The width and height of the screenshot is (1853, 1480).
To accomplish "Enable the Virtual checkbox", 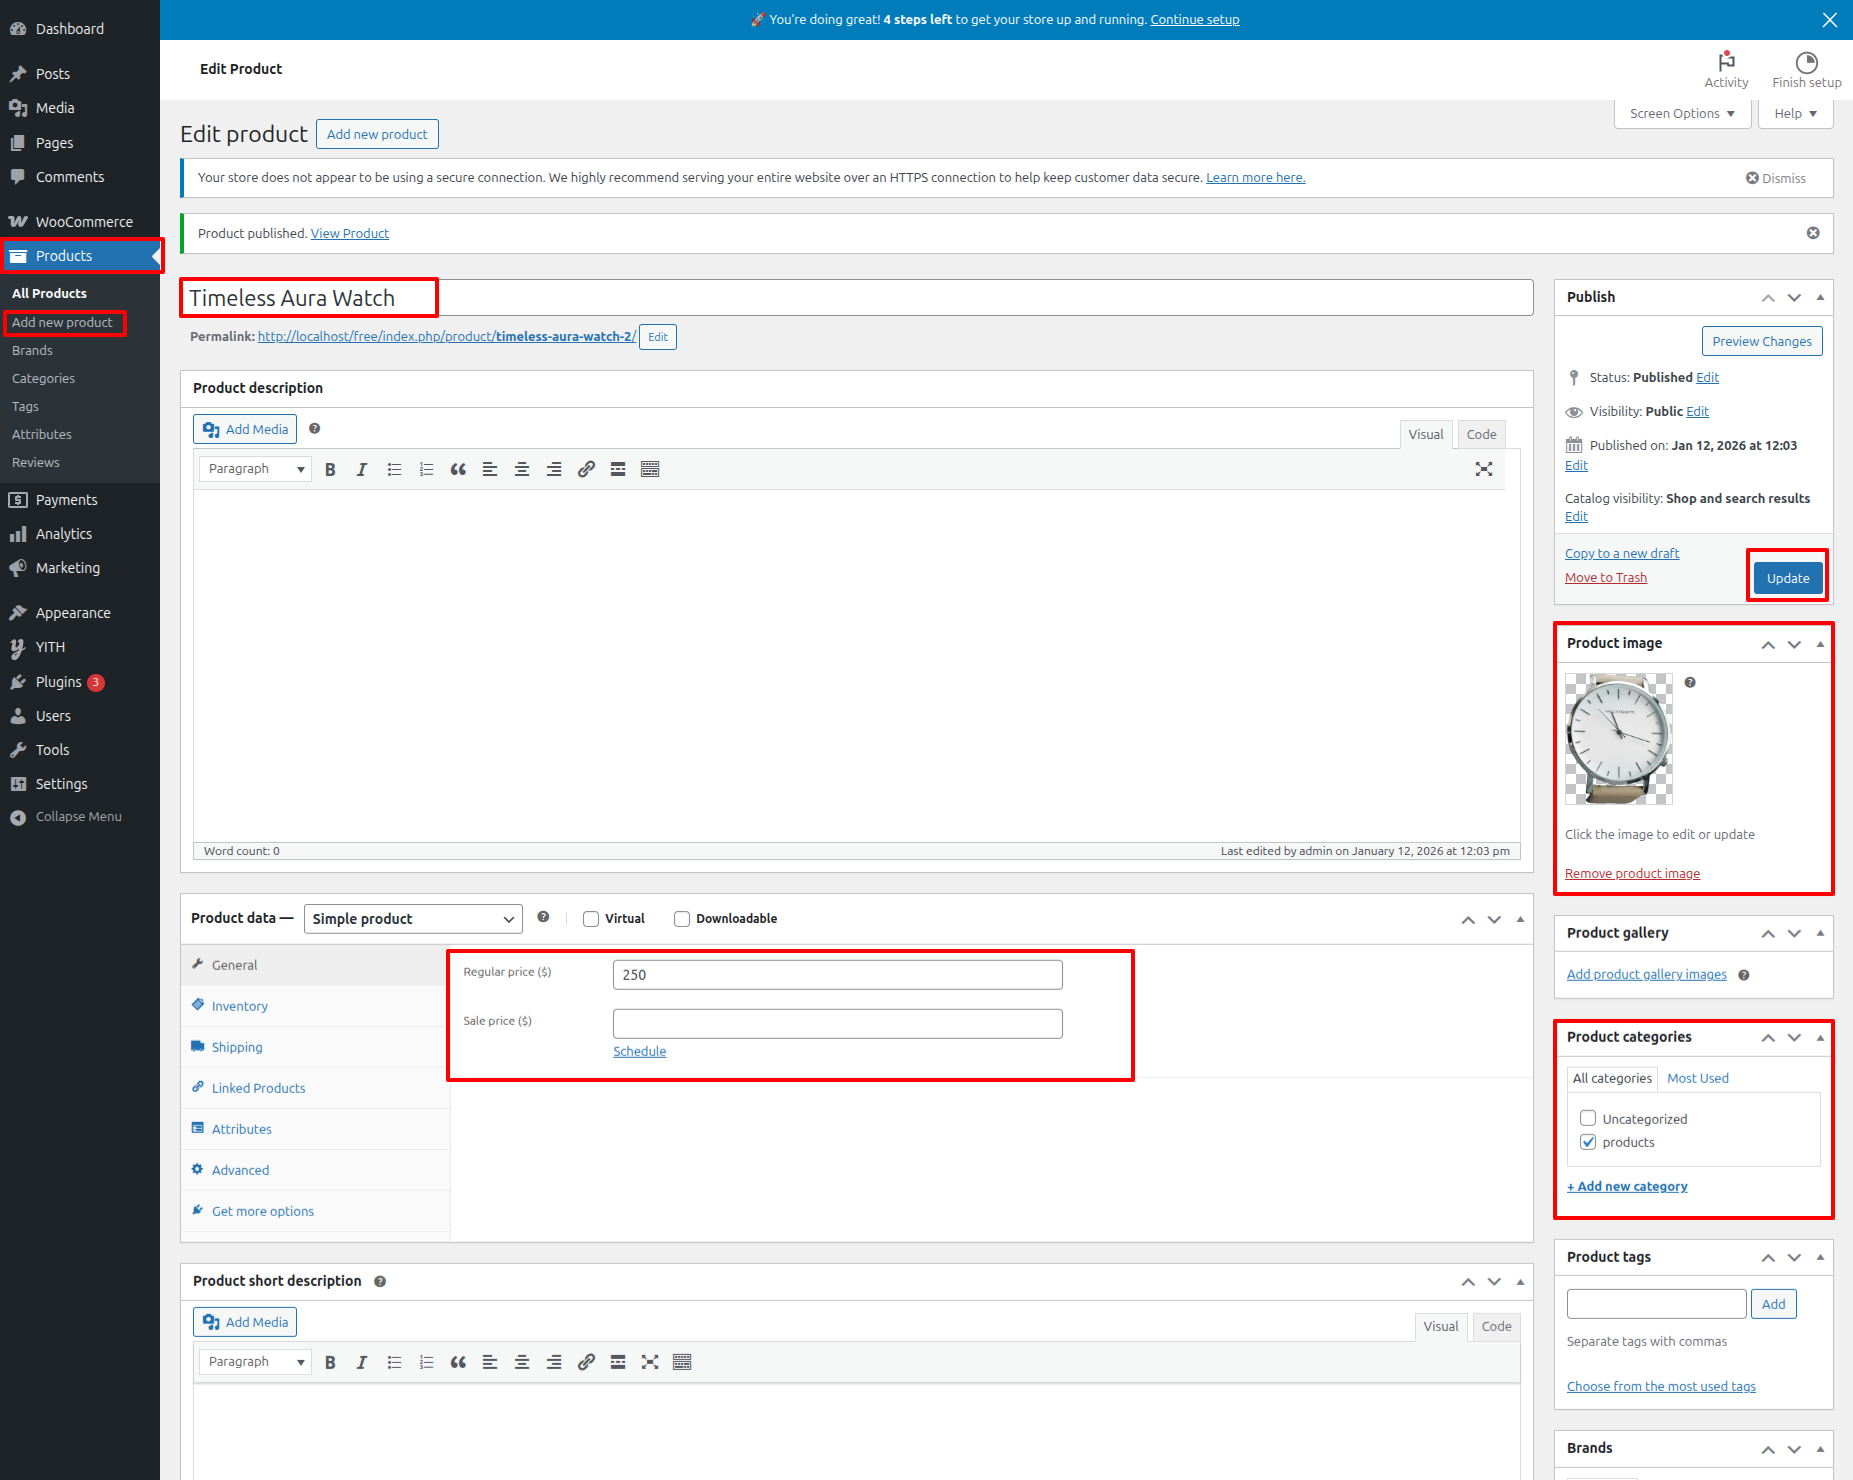I will point(591,919).
